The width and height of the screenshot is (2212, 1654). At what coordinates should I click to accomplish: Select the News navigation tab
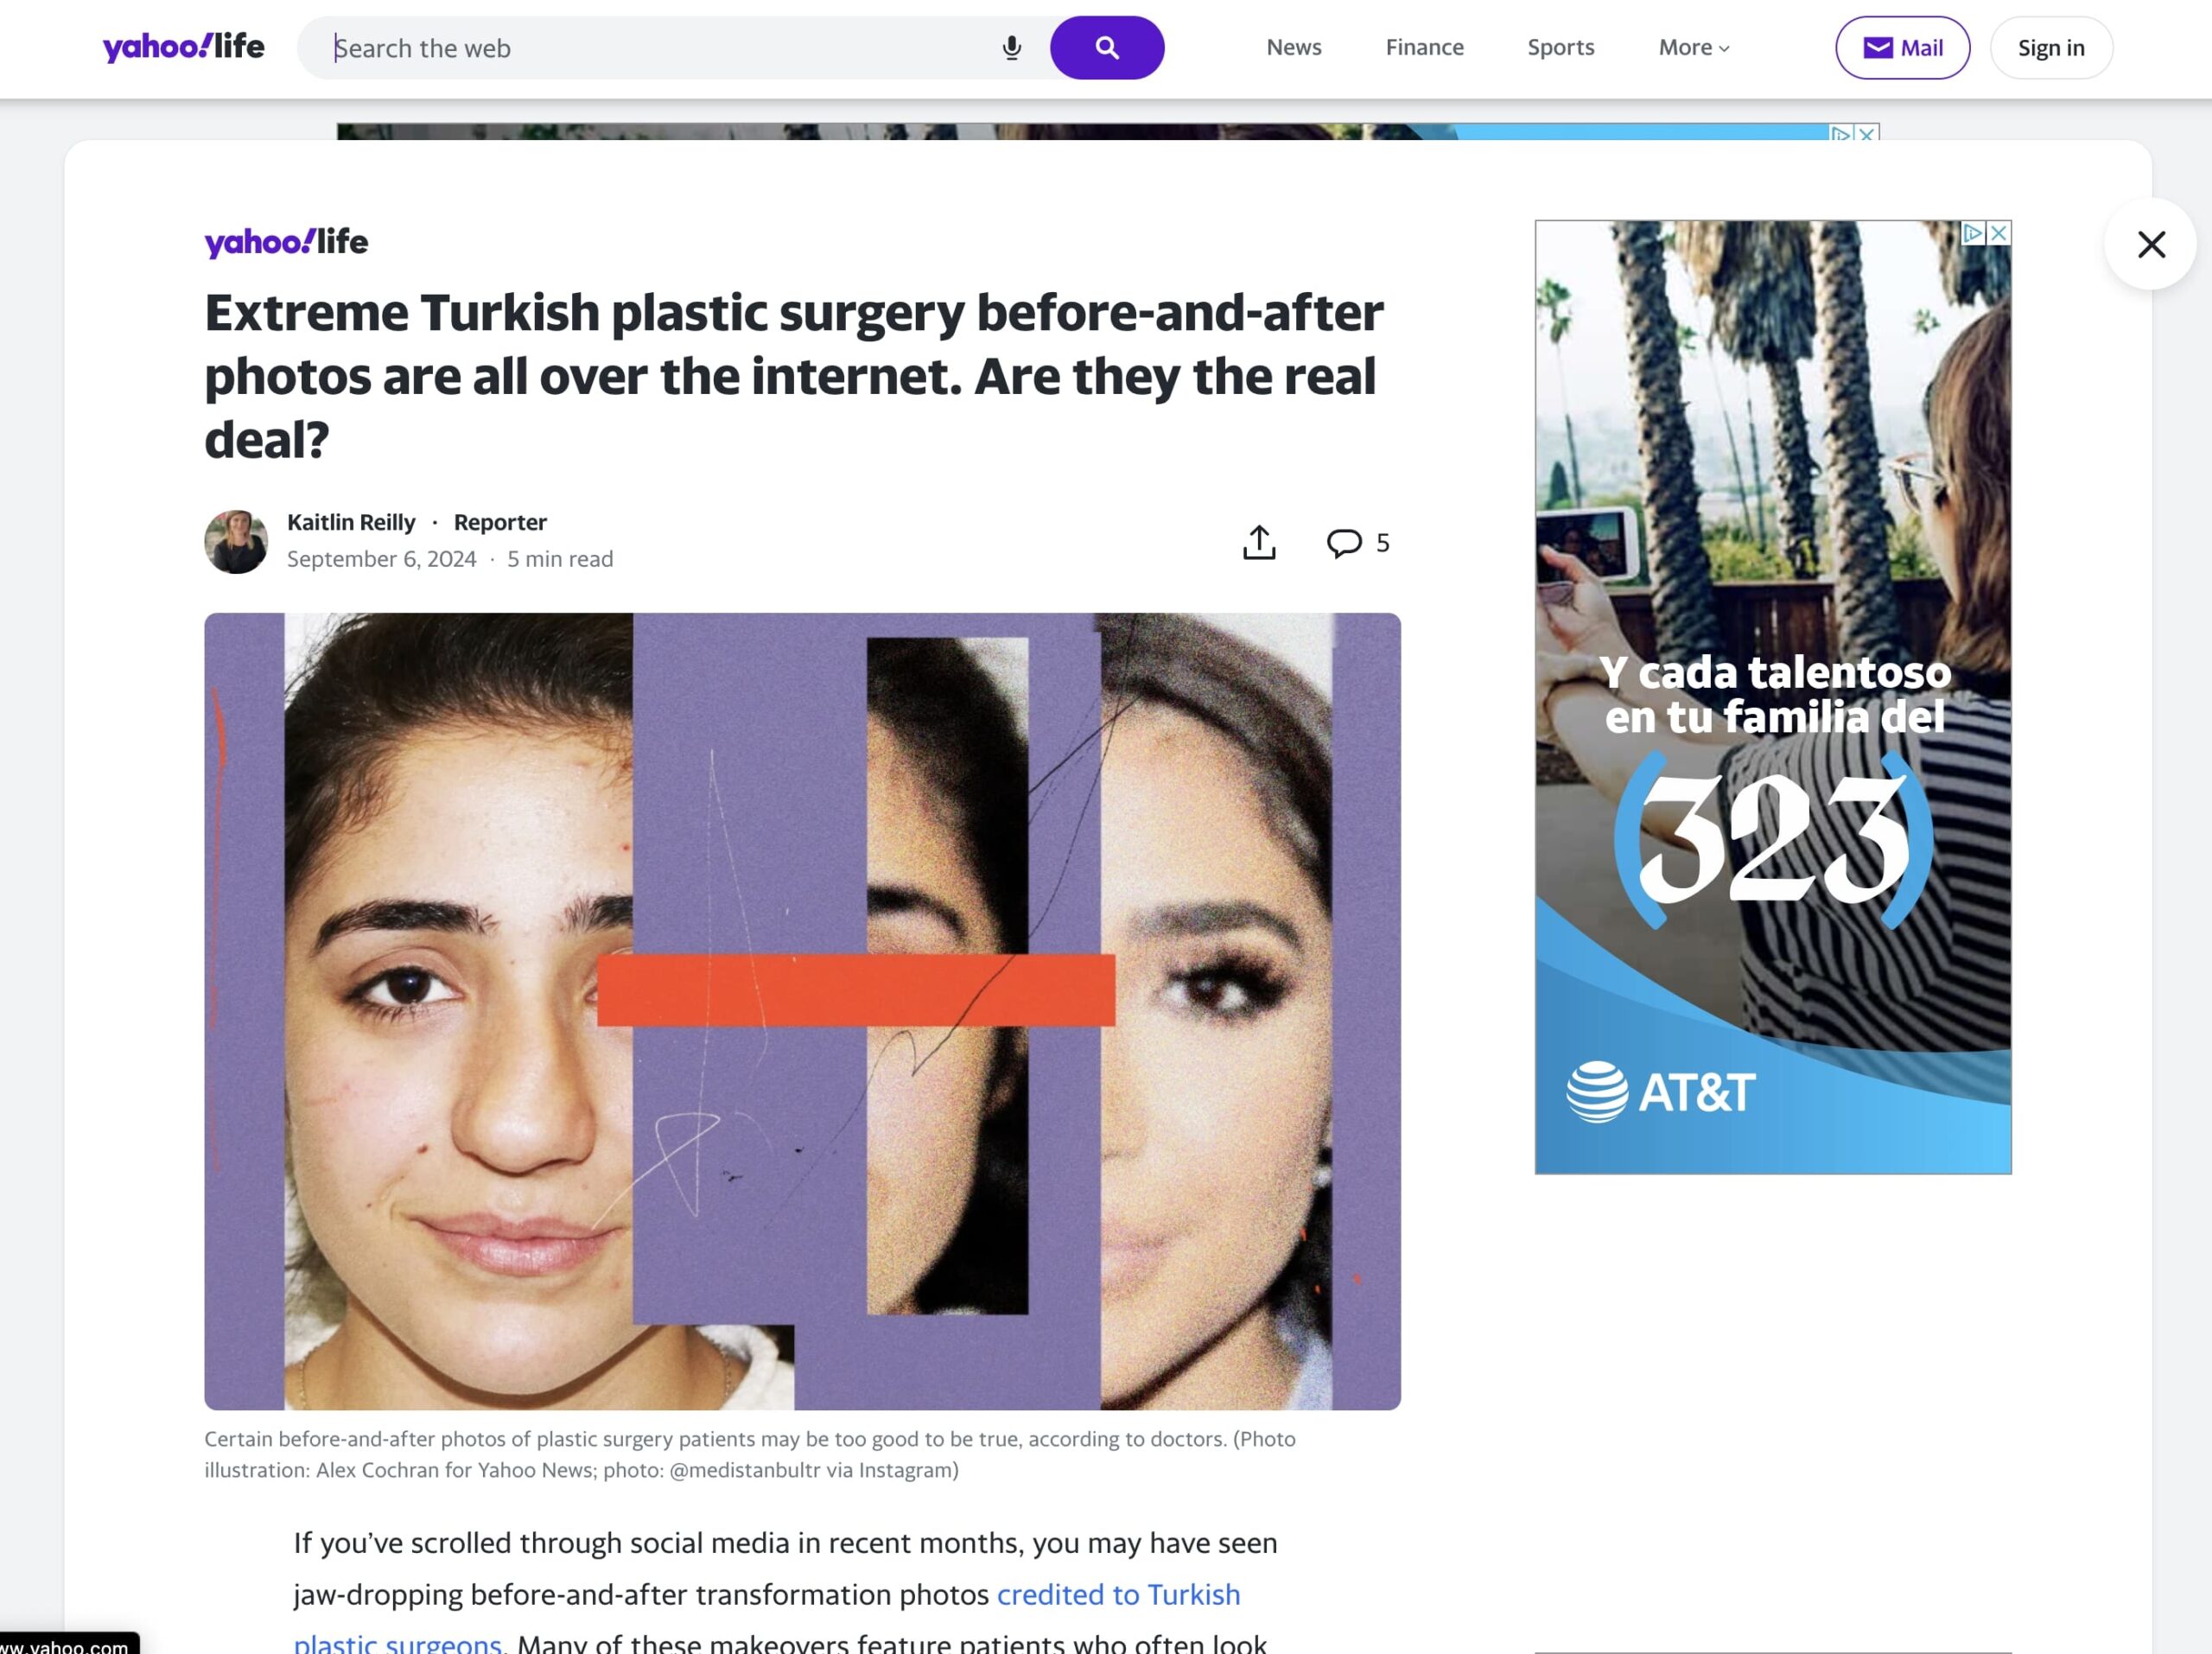pyautogui.click(x=1293, y=47)
